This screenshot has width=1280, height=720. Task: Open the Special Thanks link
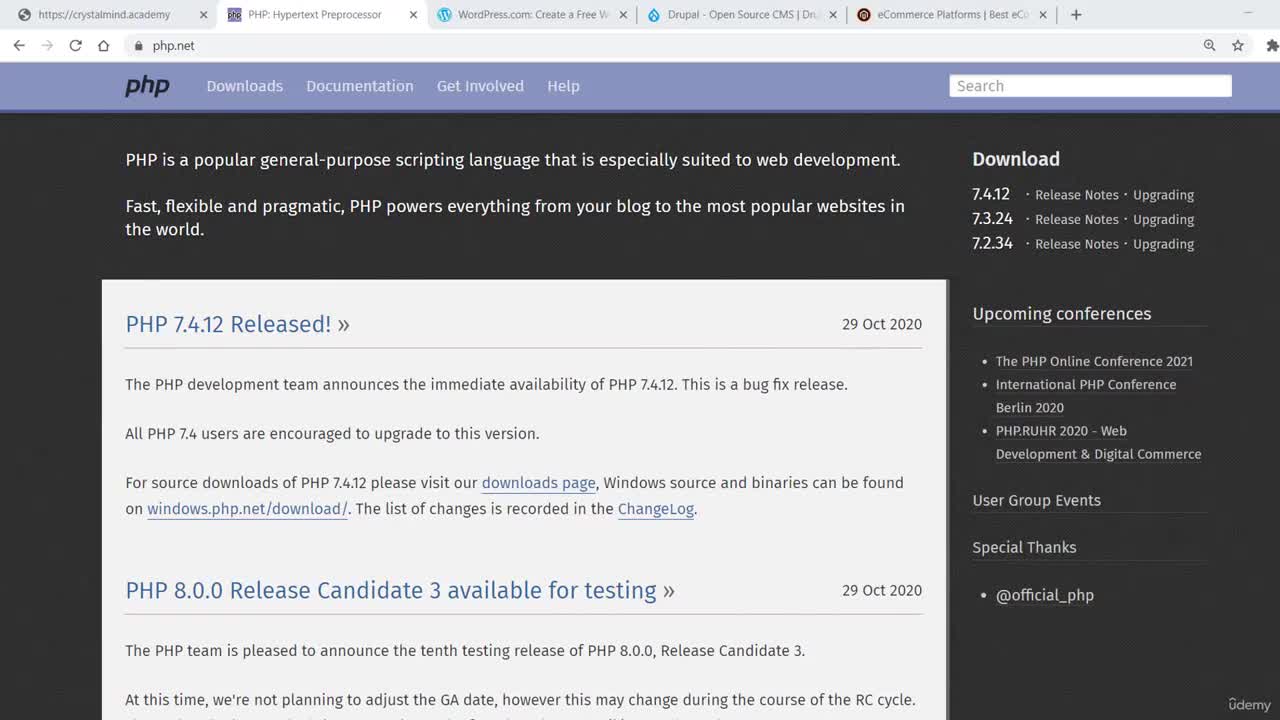pos(1024,548)
